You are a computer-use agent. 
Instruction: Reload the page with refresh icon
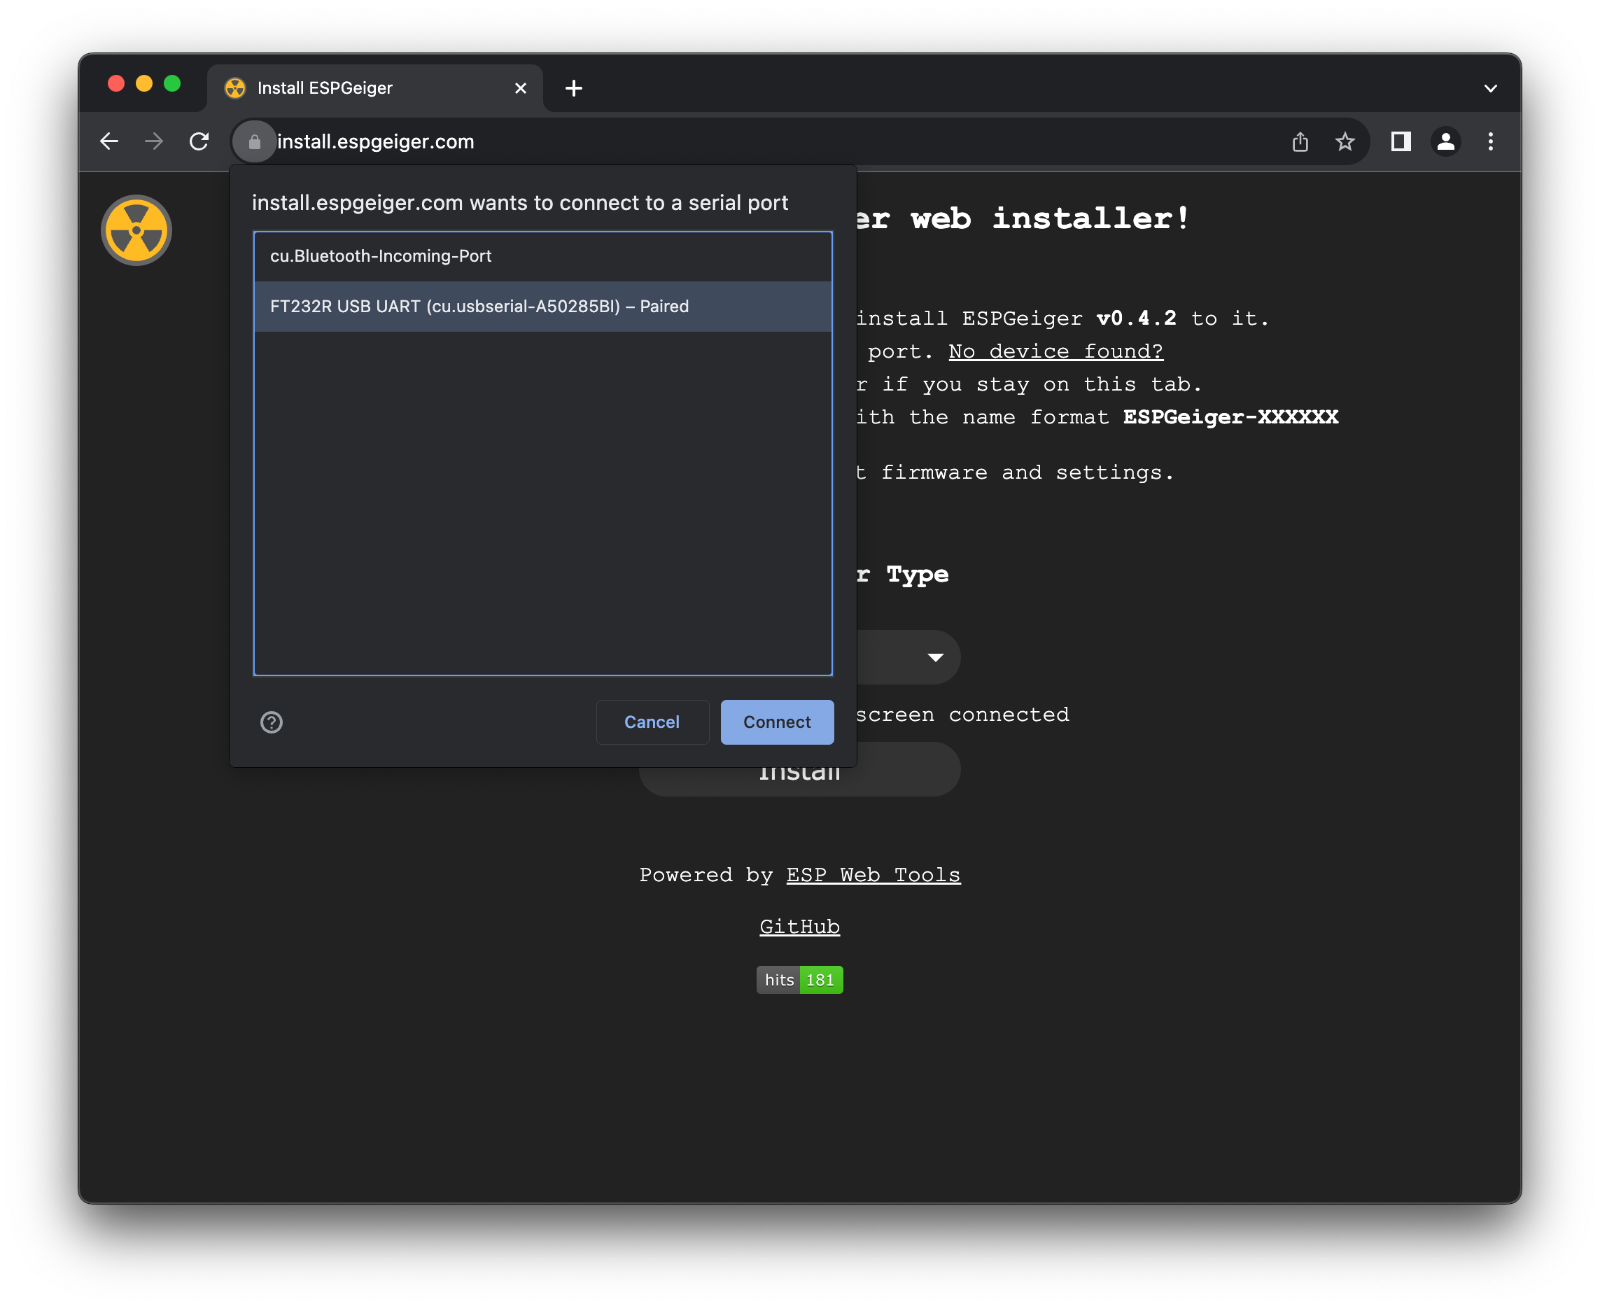coord(199,142)
